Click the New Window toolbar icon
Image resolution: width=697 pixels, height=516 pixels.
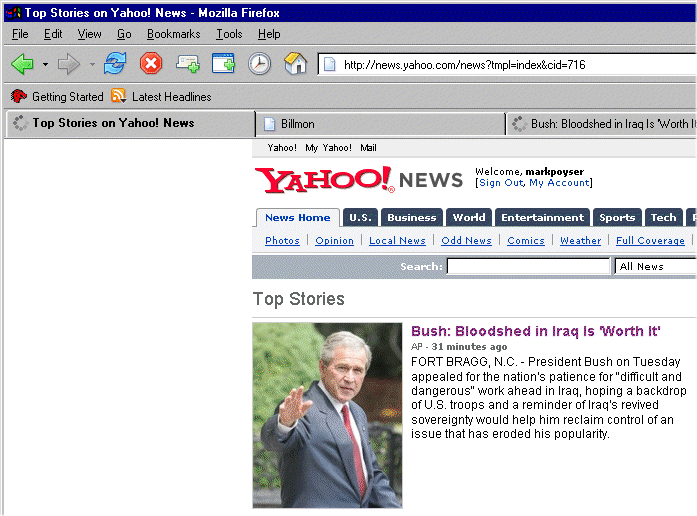223,64
